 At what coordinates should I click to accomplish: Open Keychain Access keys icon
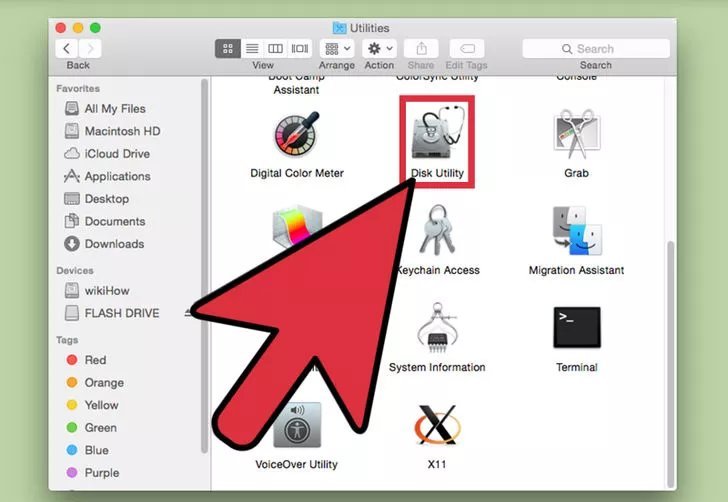coord(436,230)
